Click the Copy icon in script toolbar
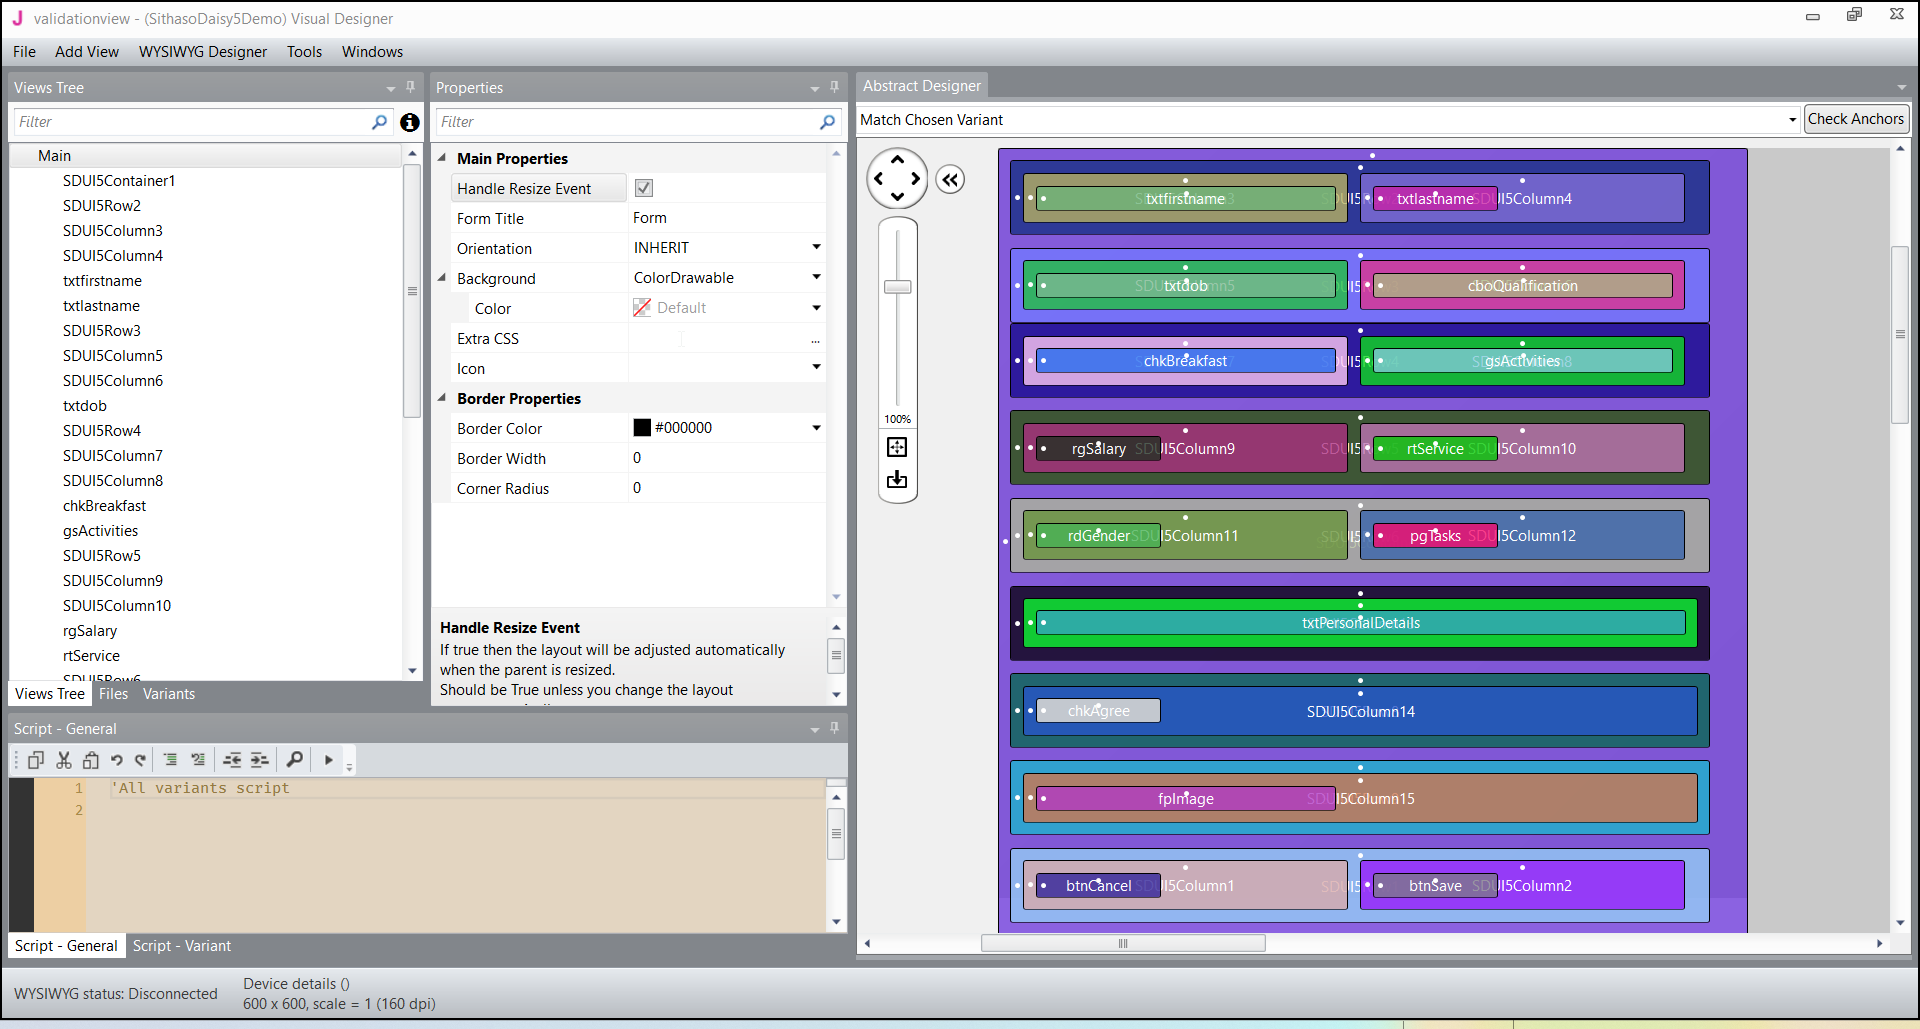The height and width of the screenshot is (1029, 1920). coord(36,760)
